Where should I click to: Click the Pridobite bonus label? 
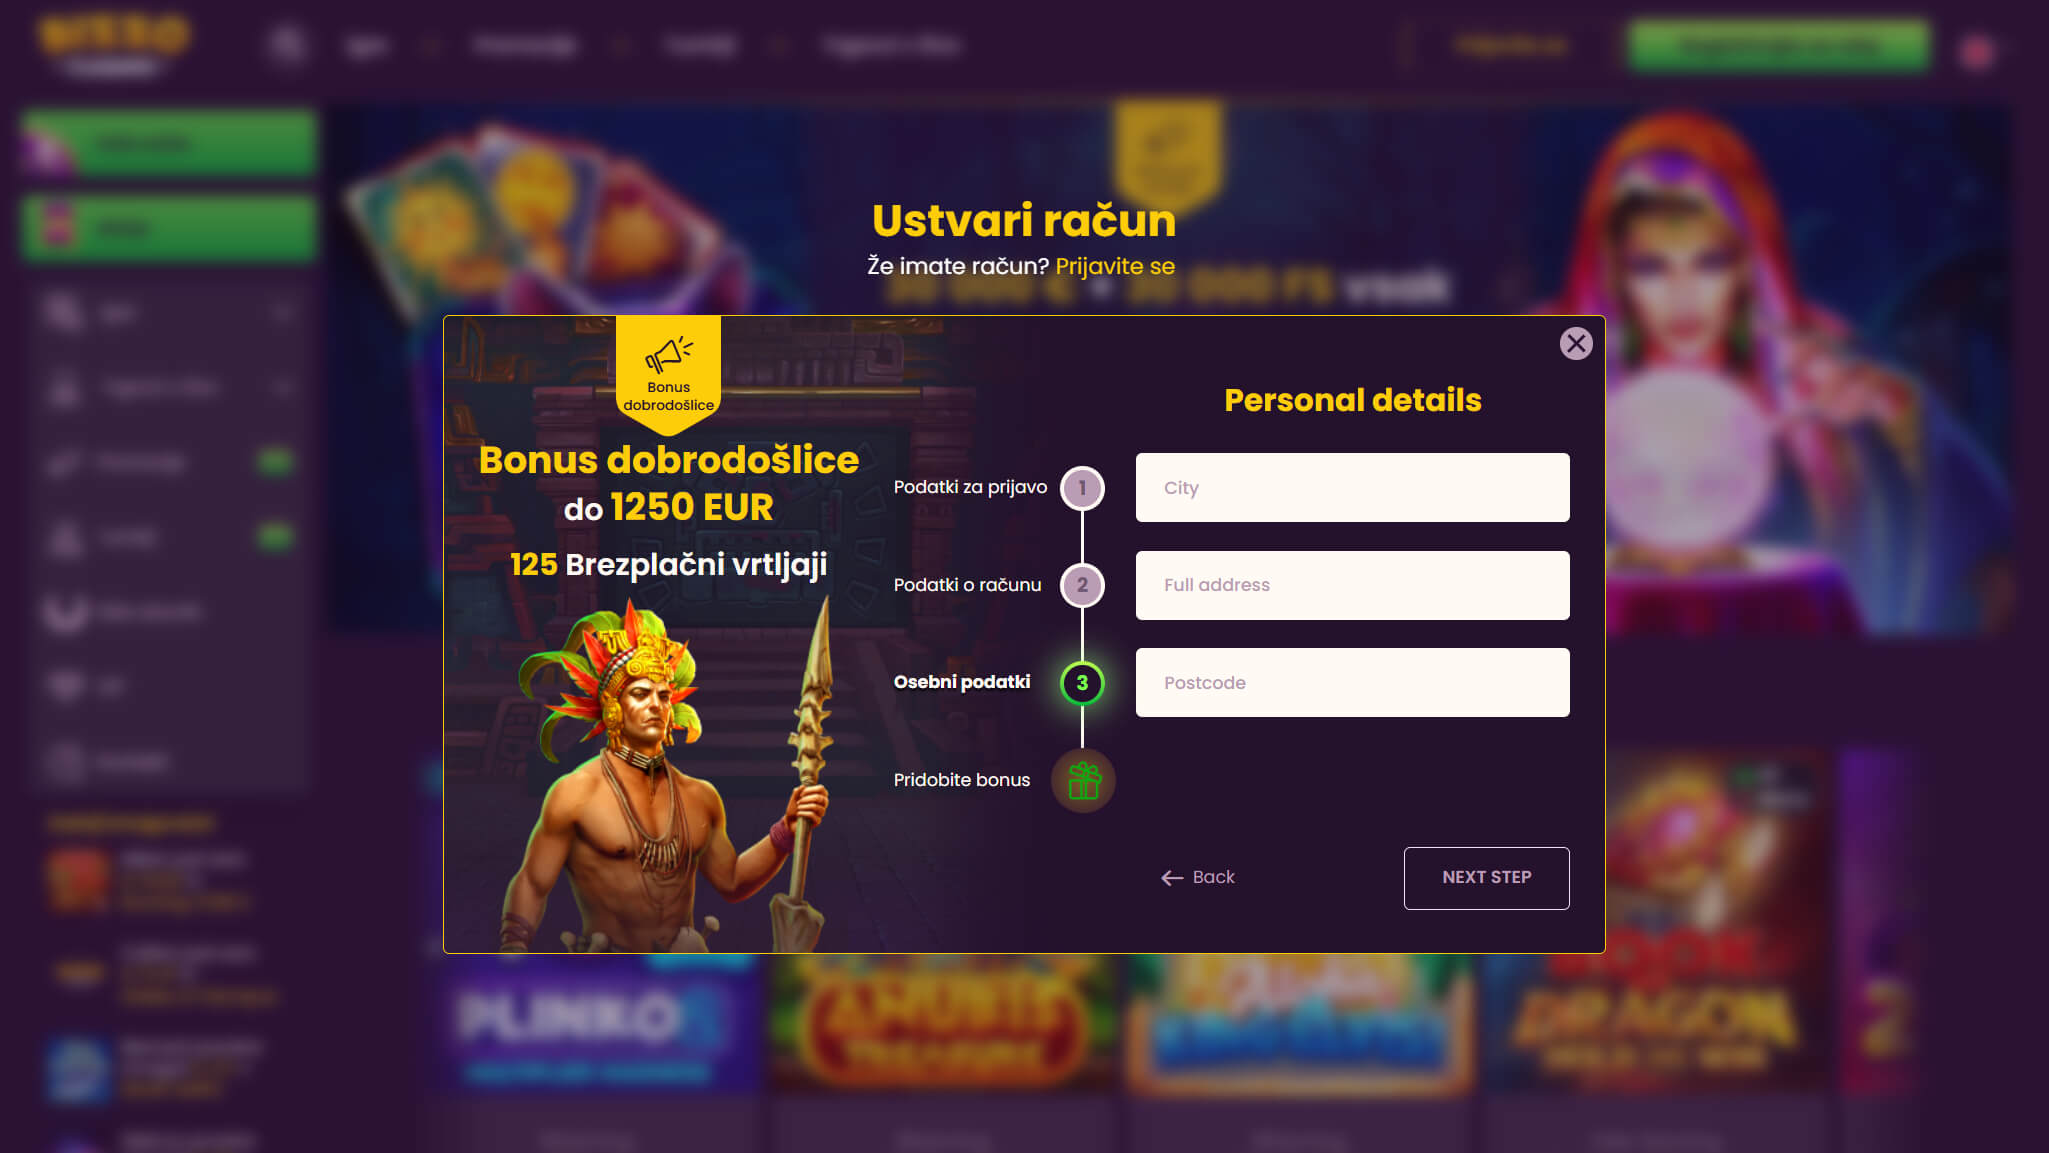[x=961, y=780]
